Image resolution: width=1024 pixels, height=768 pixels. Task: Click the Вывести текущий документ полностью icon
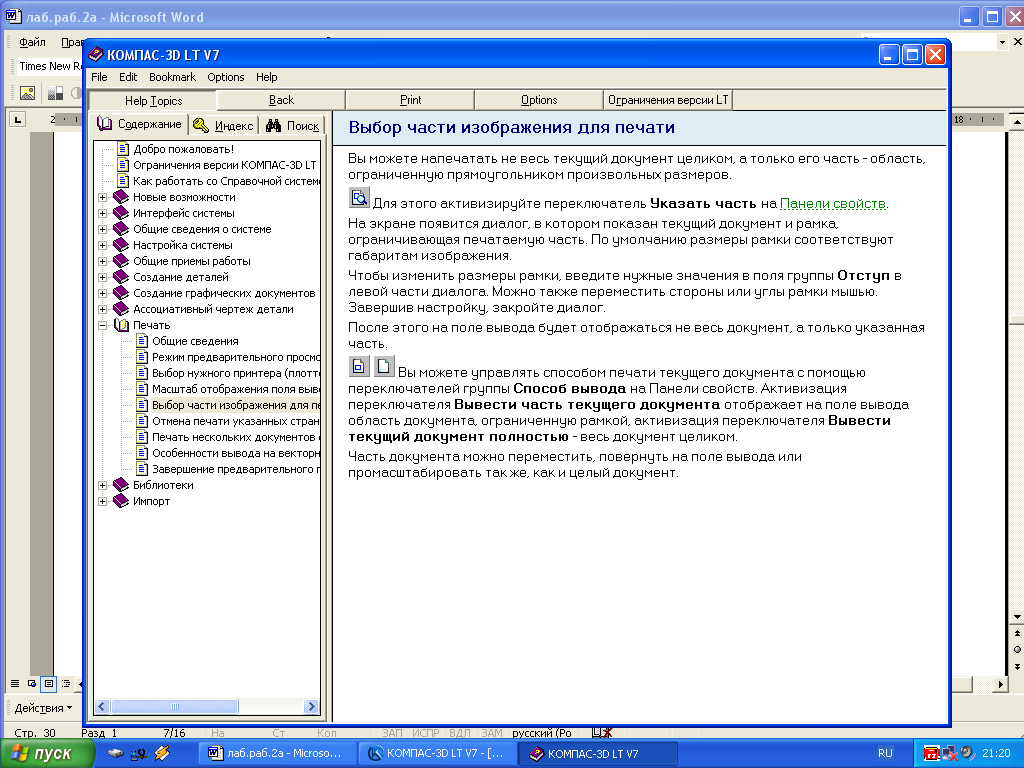click(383, 367)
